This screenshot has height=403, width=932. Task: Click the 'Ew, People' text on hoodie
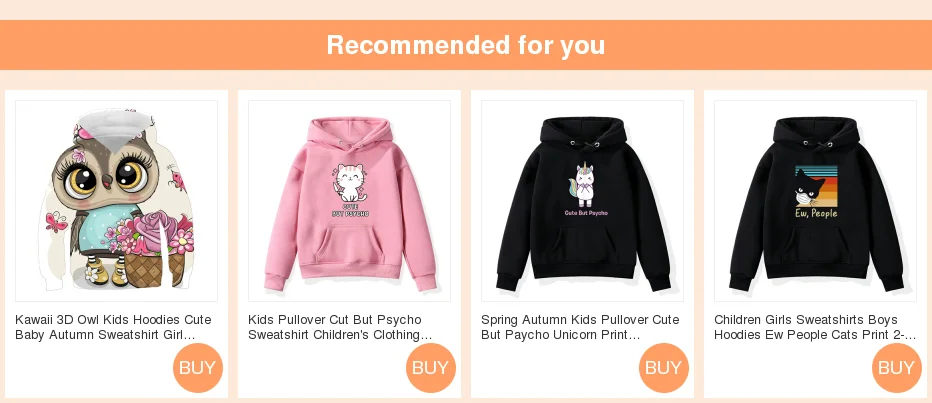816,213
